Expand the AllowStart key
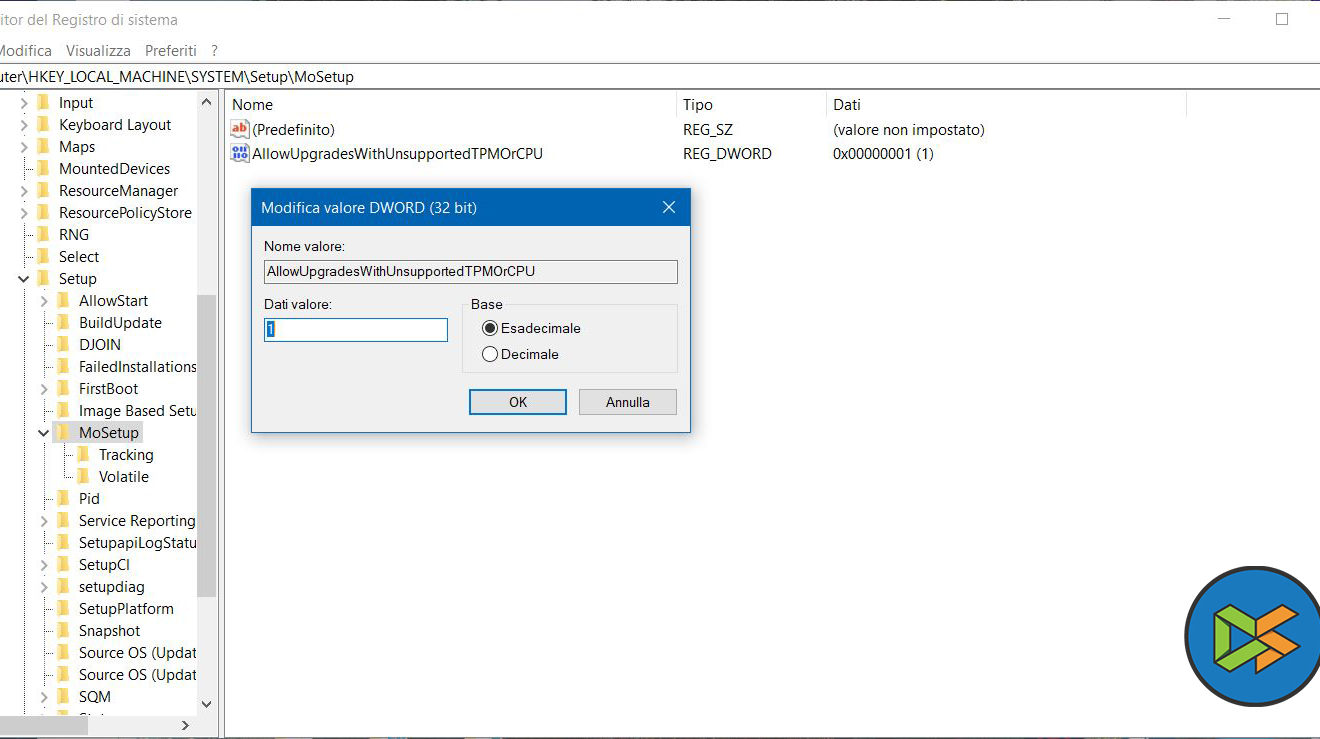This screenshot has height=739, width=1320. click(x=44, y=300)
